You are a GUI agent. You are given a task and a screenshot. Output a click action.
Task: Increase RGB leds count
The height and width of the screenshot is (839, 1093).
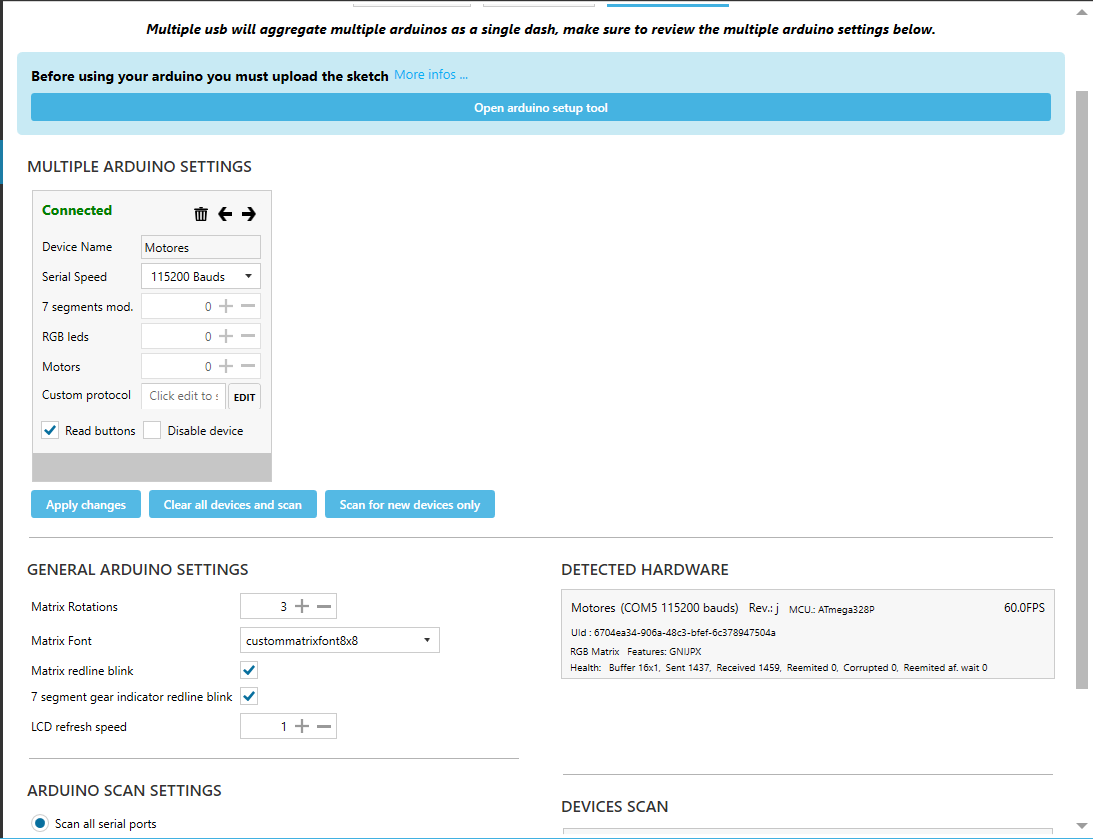pos(226,336)
